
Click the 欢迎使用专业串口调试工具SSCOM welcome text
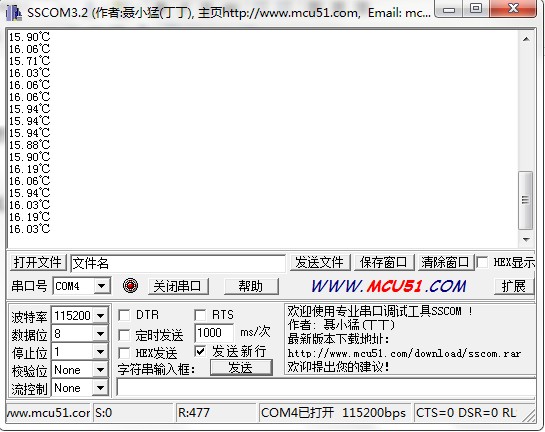[x=380, y=311]
